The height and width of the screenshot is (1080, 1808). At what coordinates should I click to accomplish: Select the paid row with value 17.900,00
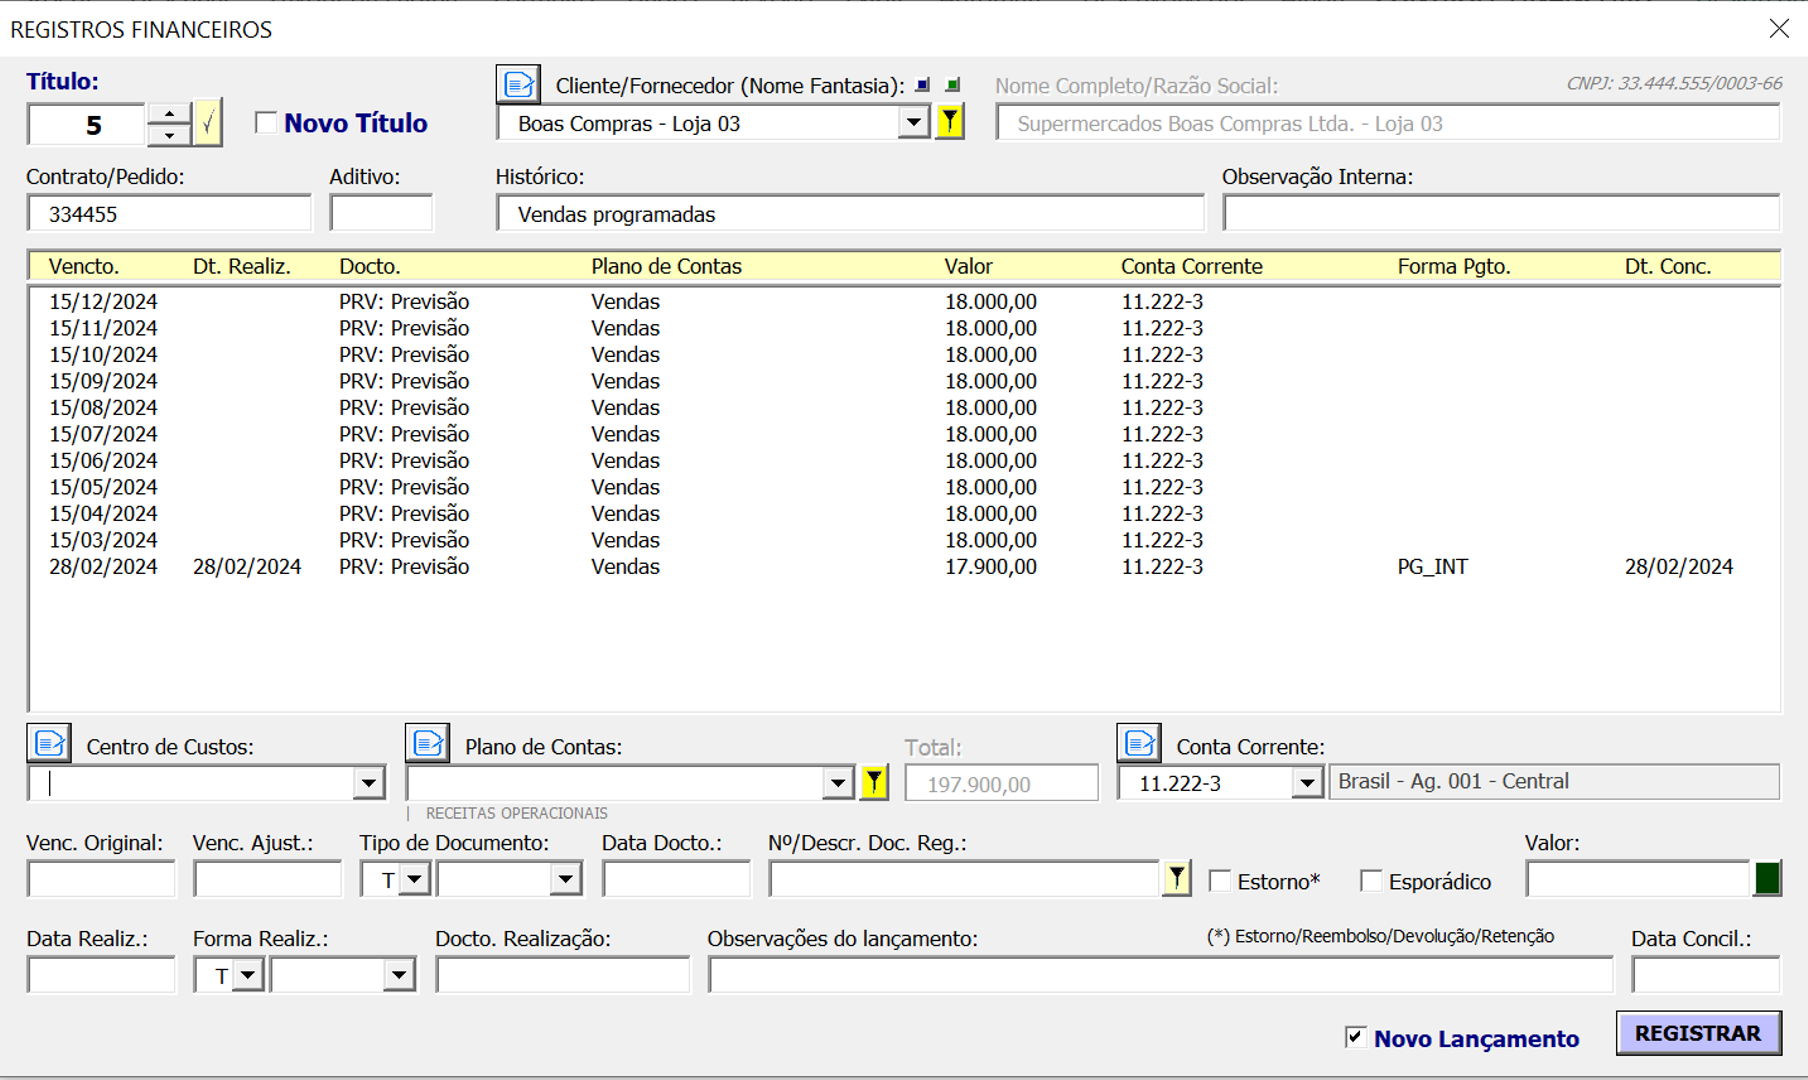point(904,566)
